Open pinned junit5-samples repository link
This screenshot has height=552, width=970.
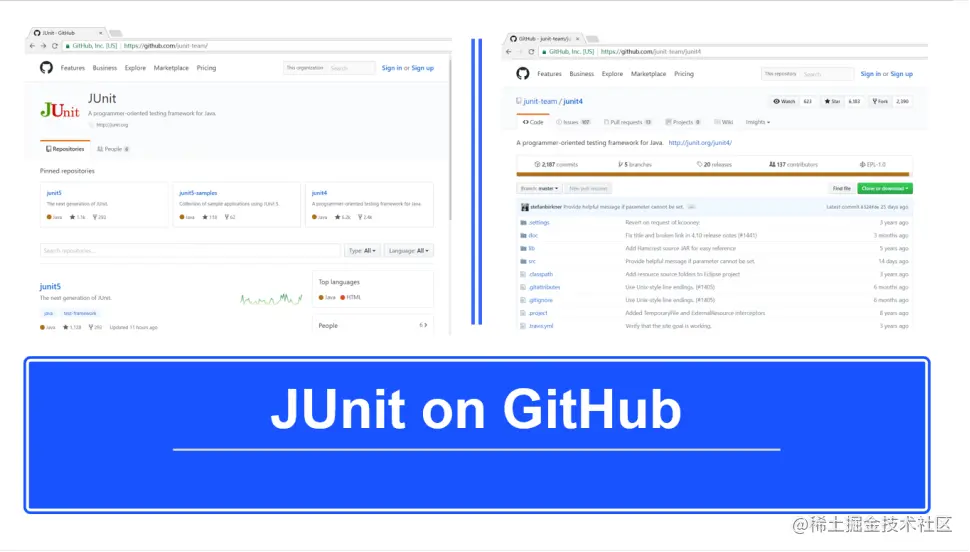tap(198, 193)
